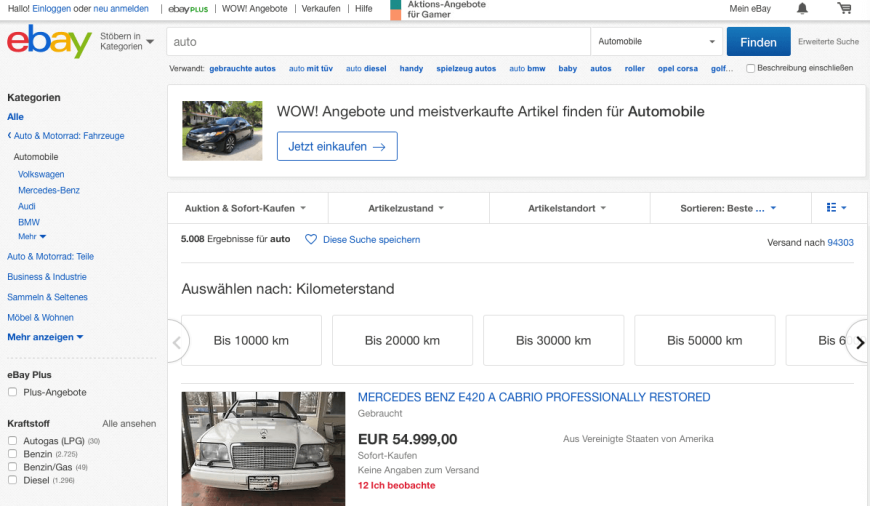Click the Jetzt einkaufen button
This screenshot has height=506, width=870.
pos(337,146)
